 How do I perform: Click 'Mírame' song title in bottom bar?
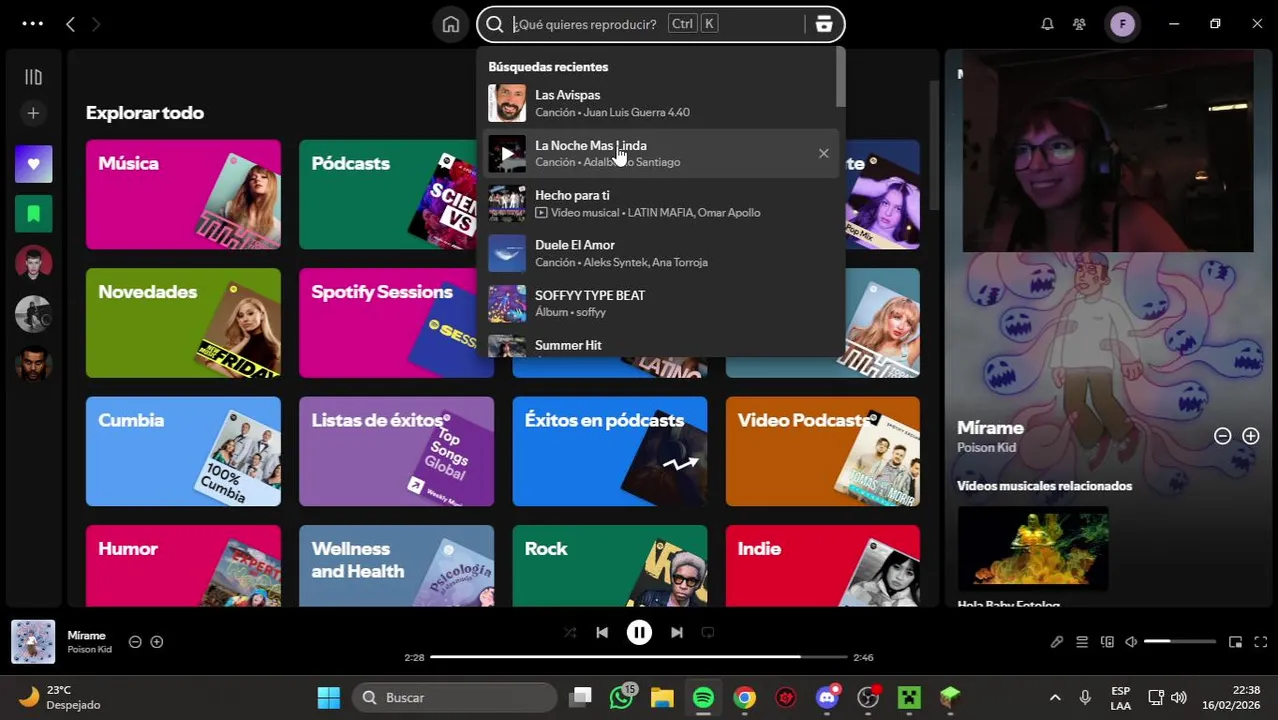point(86,635)
